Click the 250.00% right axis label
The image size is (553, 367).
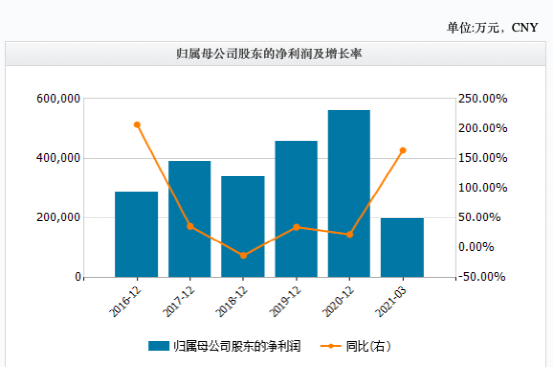point(482,99)
